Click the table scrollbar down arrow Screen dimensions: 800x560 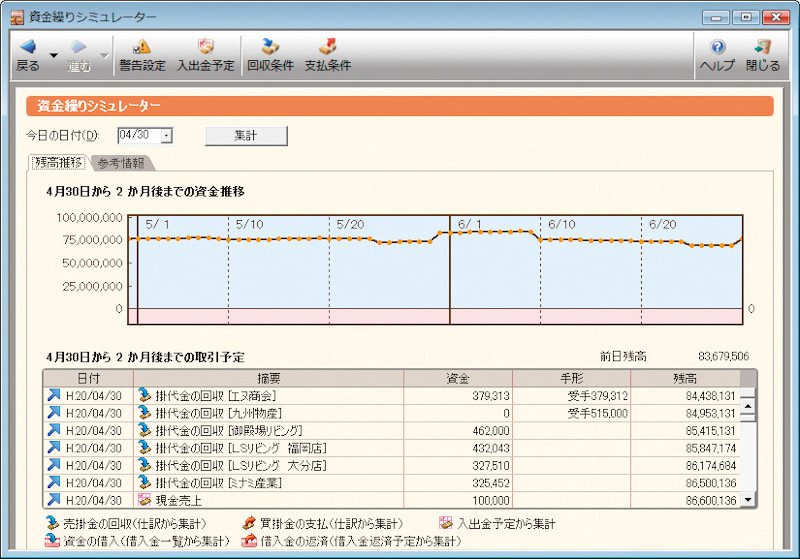748,499
